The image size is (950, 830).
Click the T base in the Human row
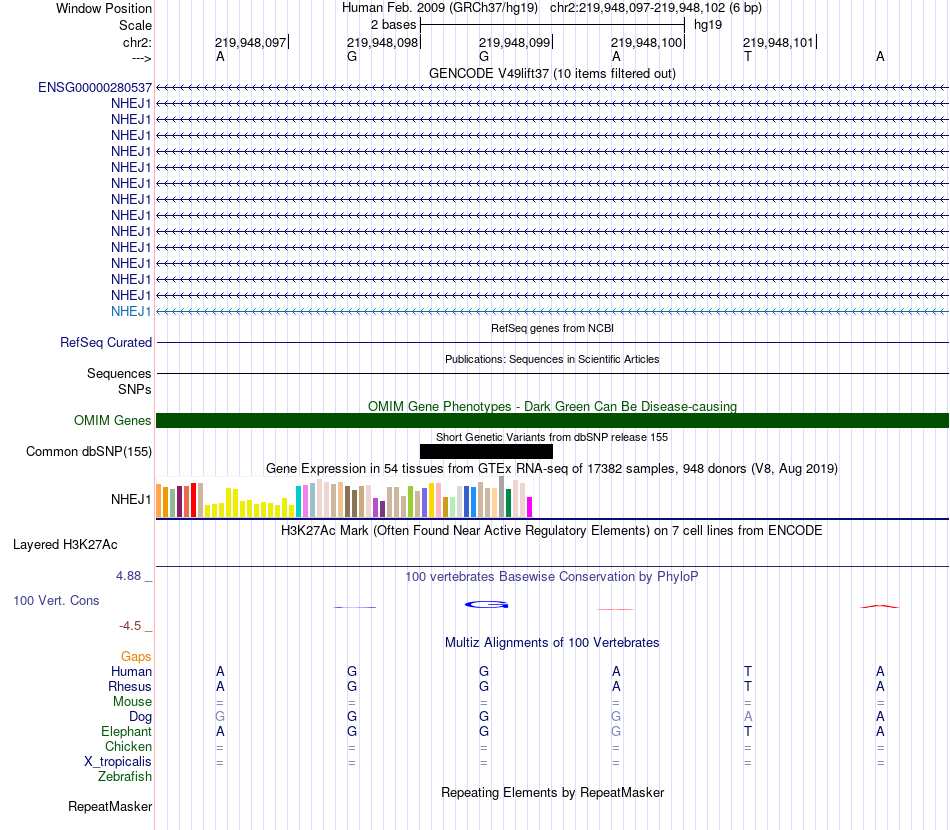point(748,671)
